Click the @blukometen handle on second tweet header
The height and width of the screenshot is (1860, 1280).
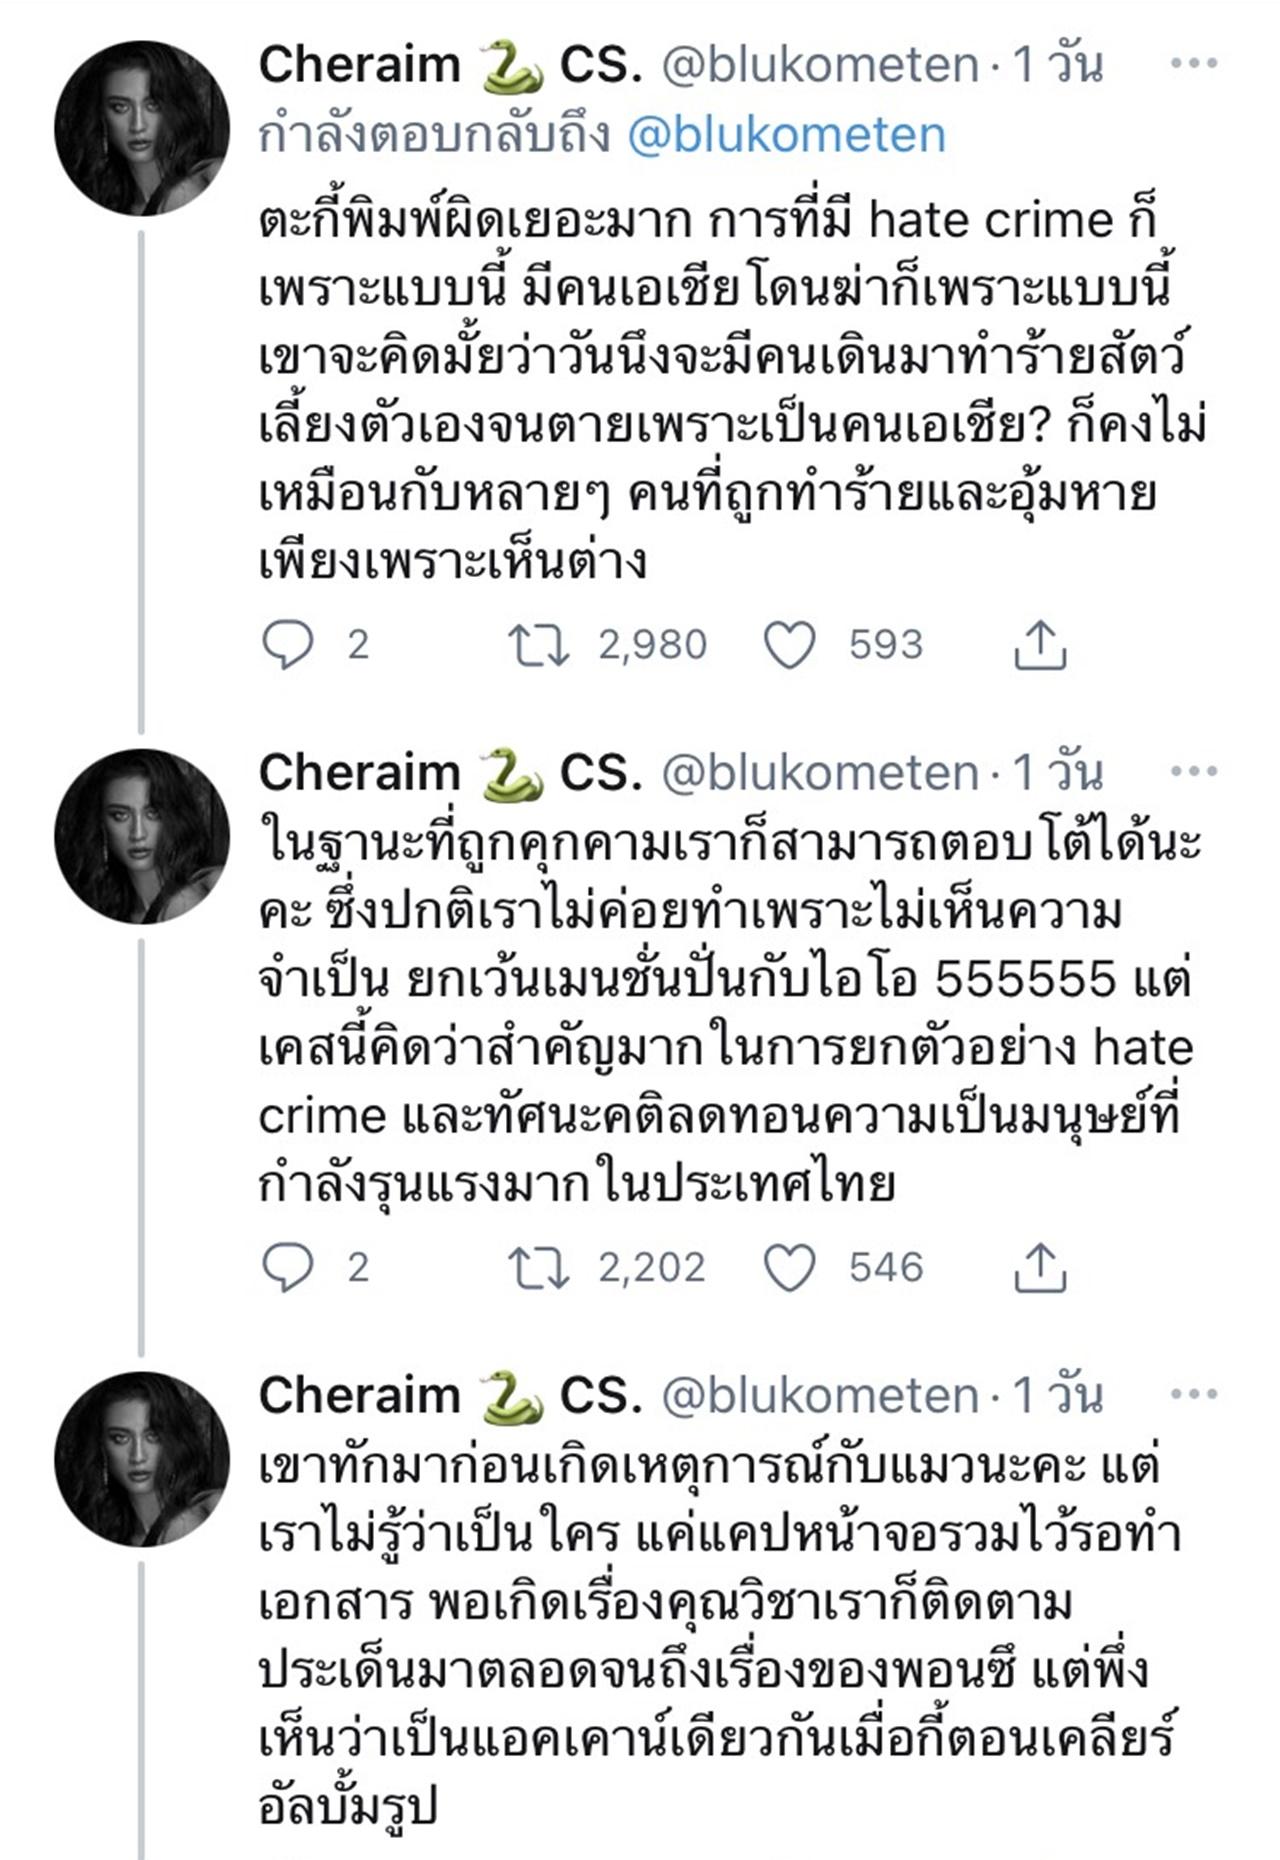(x=820, y=774)
